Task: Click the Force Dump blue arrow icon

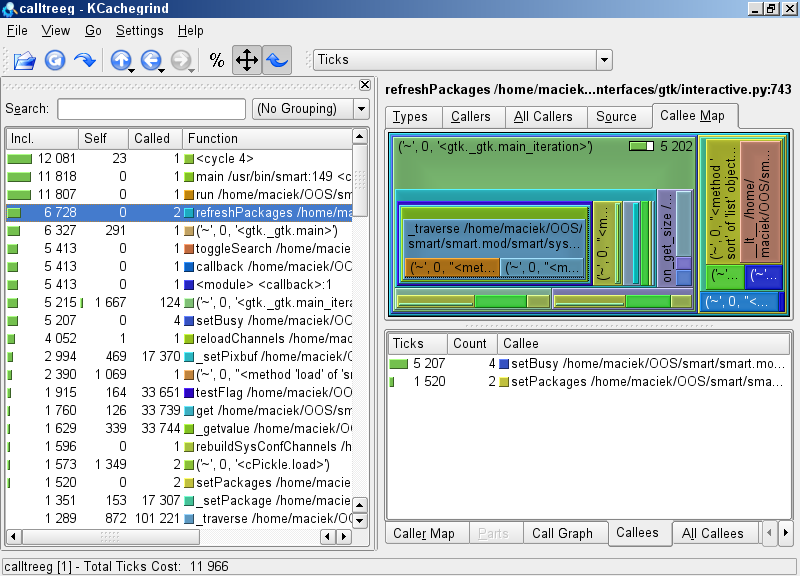Action: click(x=85, y=60)
